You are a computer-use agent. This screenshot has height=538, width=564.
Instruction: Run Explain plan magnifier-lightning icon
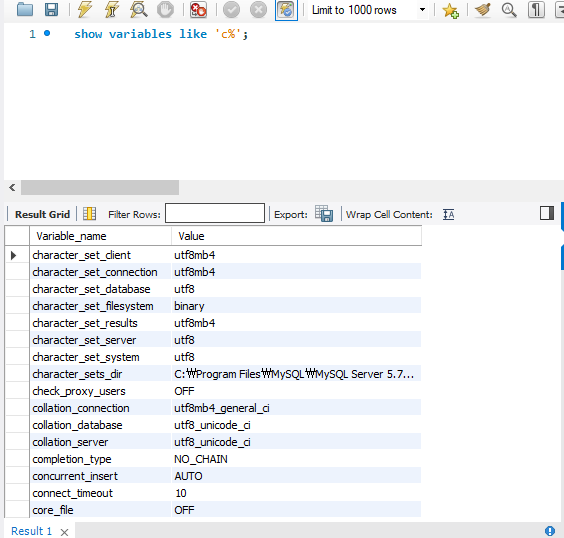(x=139, y=9)
